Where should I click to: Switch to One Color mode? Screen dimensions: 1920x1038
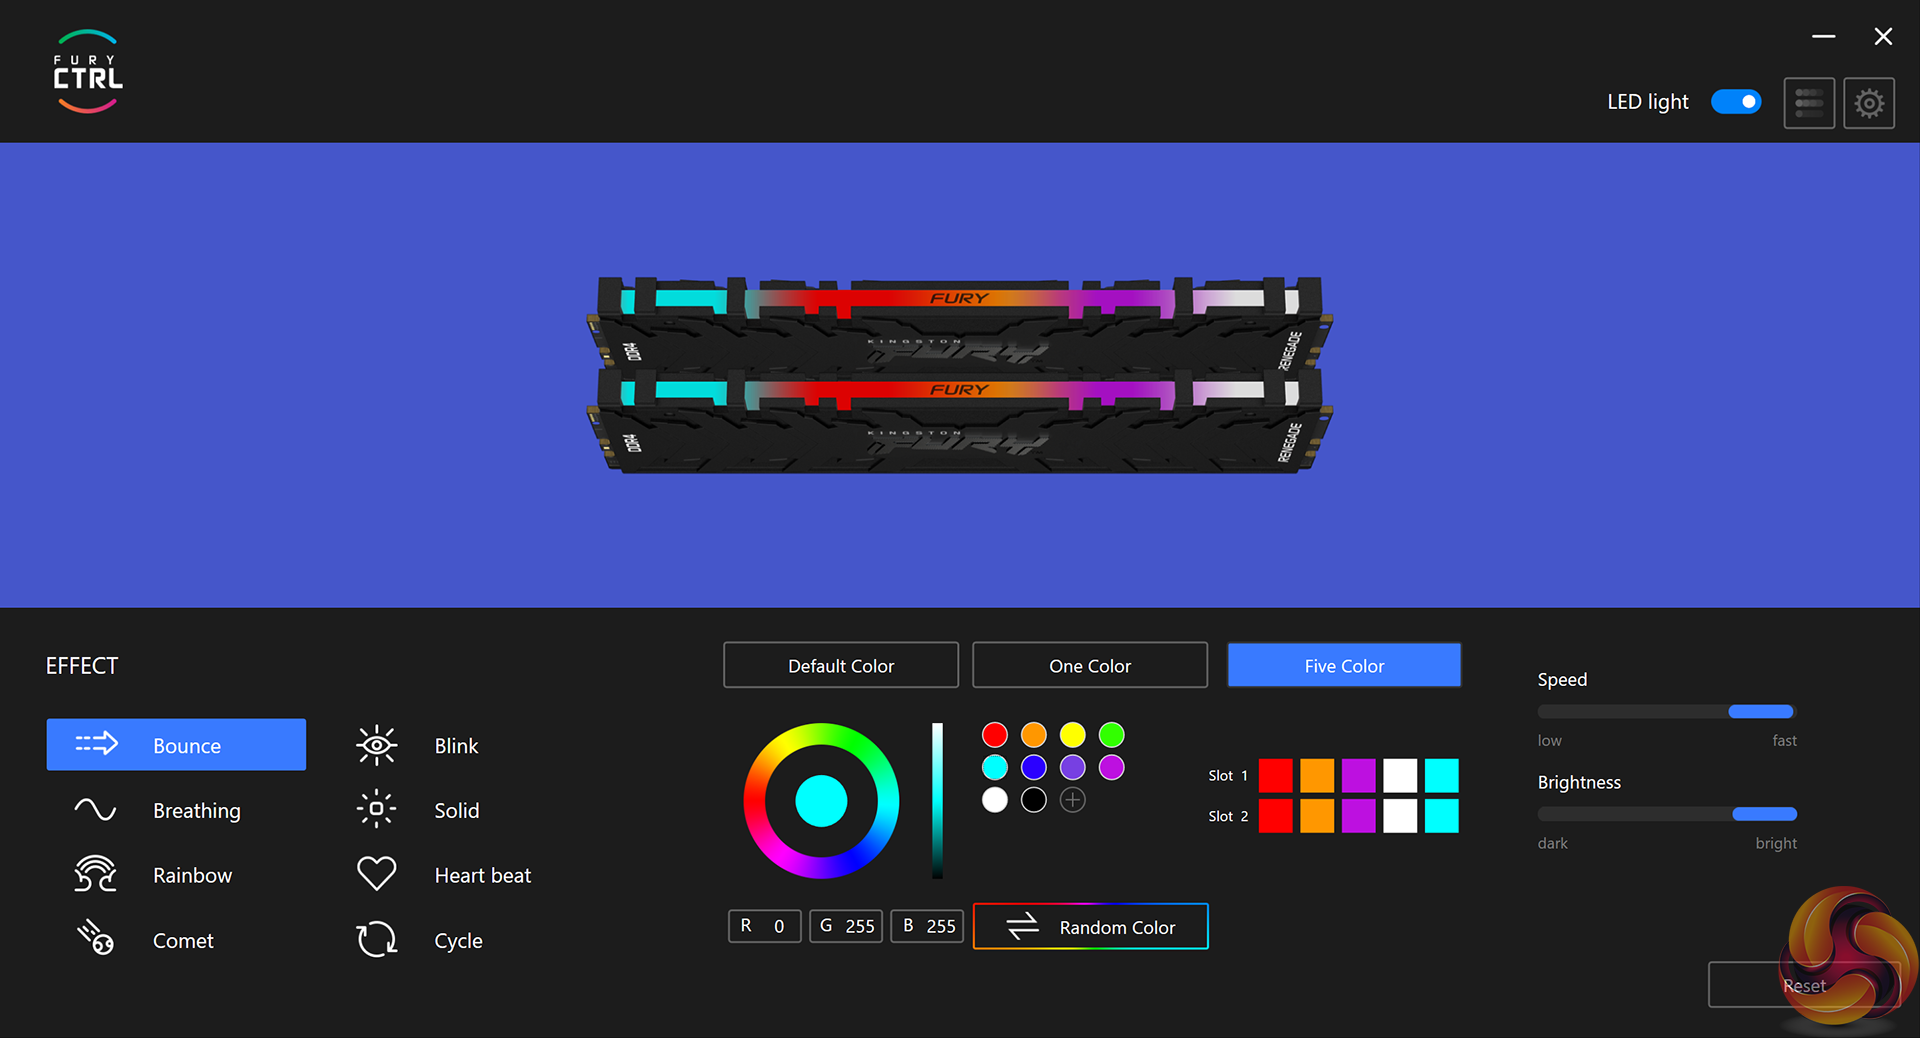point(1090,665)
